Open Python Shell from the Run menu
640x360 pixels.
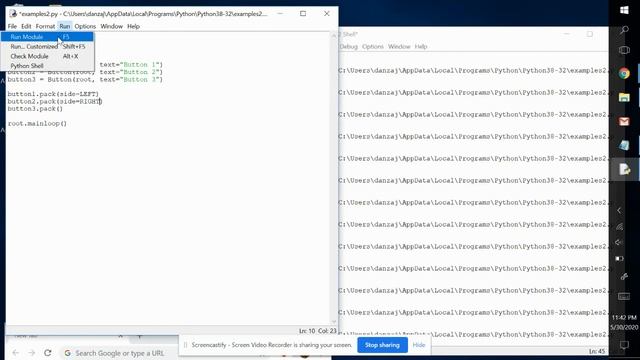pos(47,66)
